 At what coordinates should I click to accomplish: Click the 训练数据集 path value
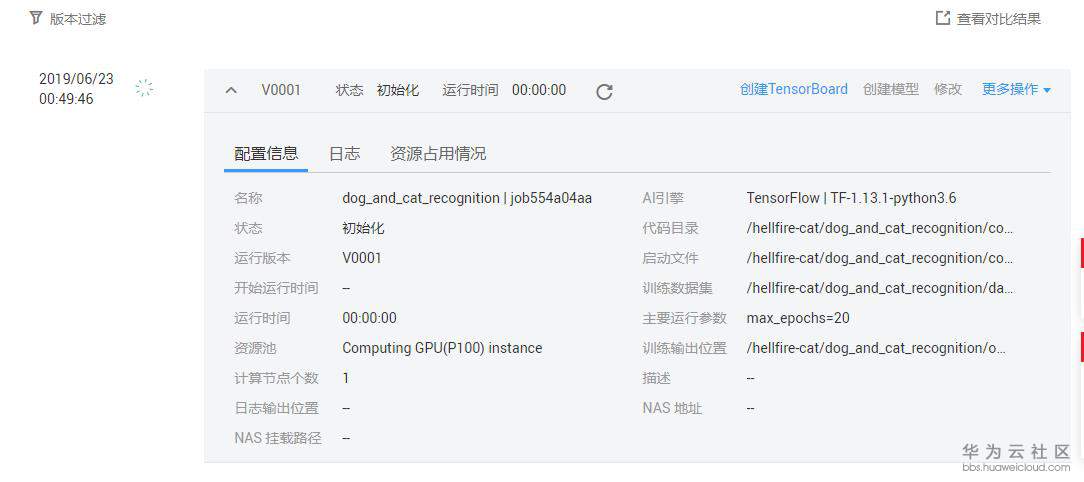coord(880,288)
